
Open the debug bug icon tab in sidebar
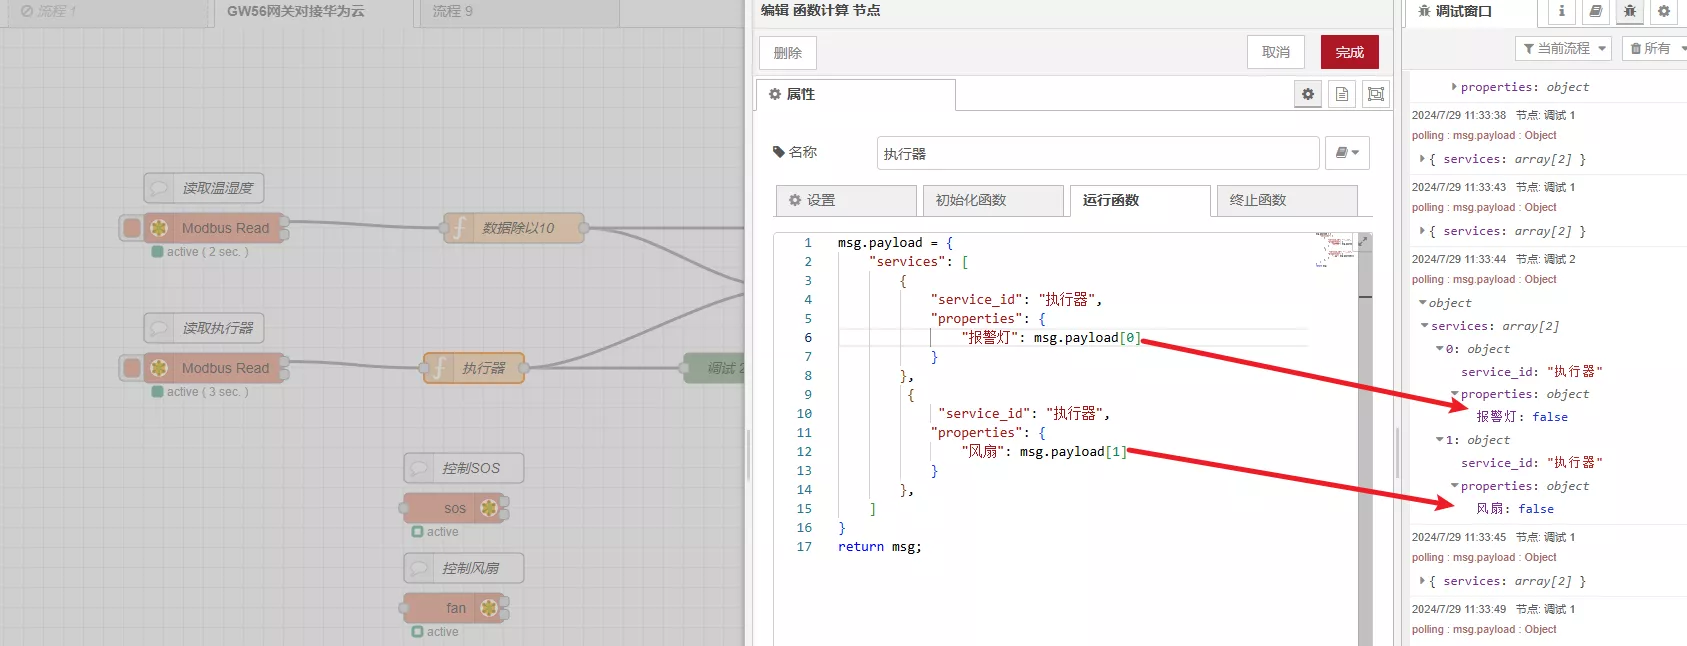tap(1629, 12)
